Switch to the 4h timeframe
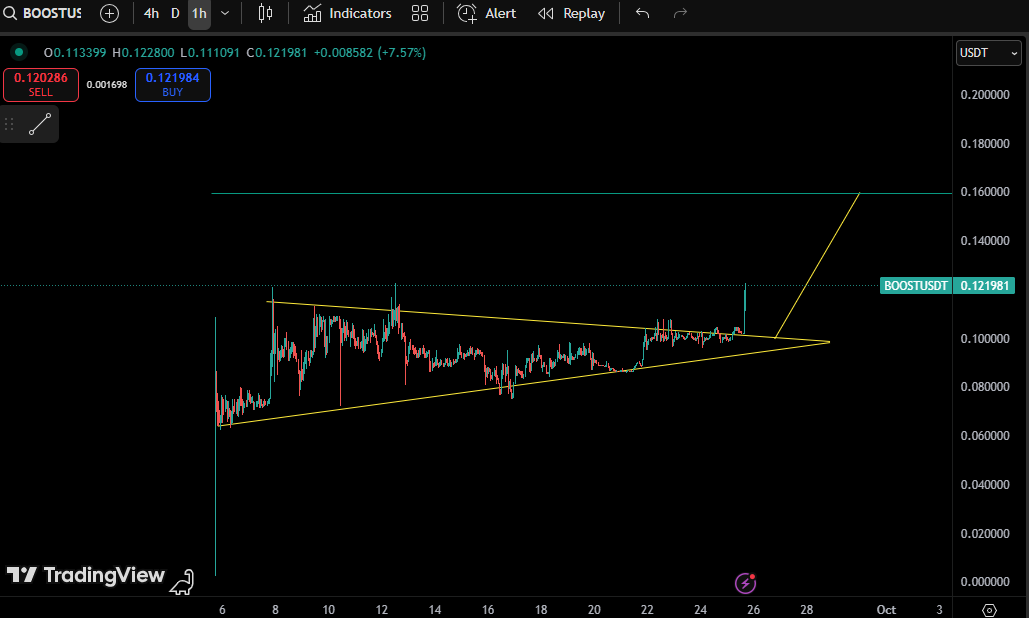The image size is (1029, 618). tap(151, 13)
